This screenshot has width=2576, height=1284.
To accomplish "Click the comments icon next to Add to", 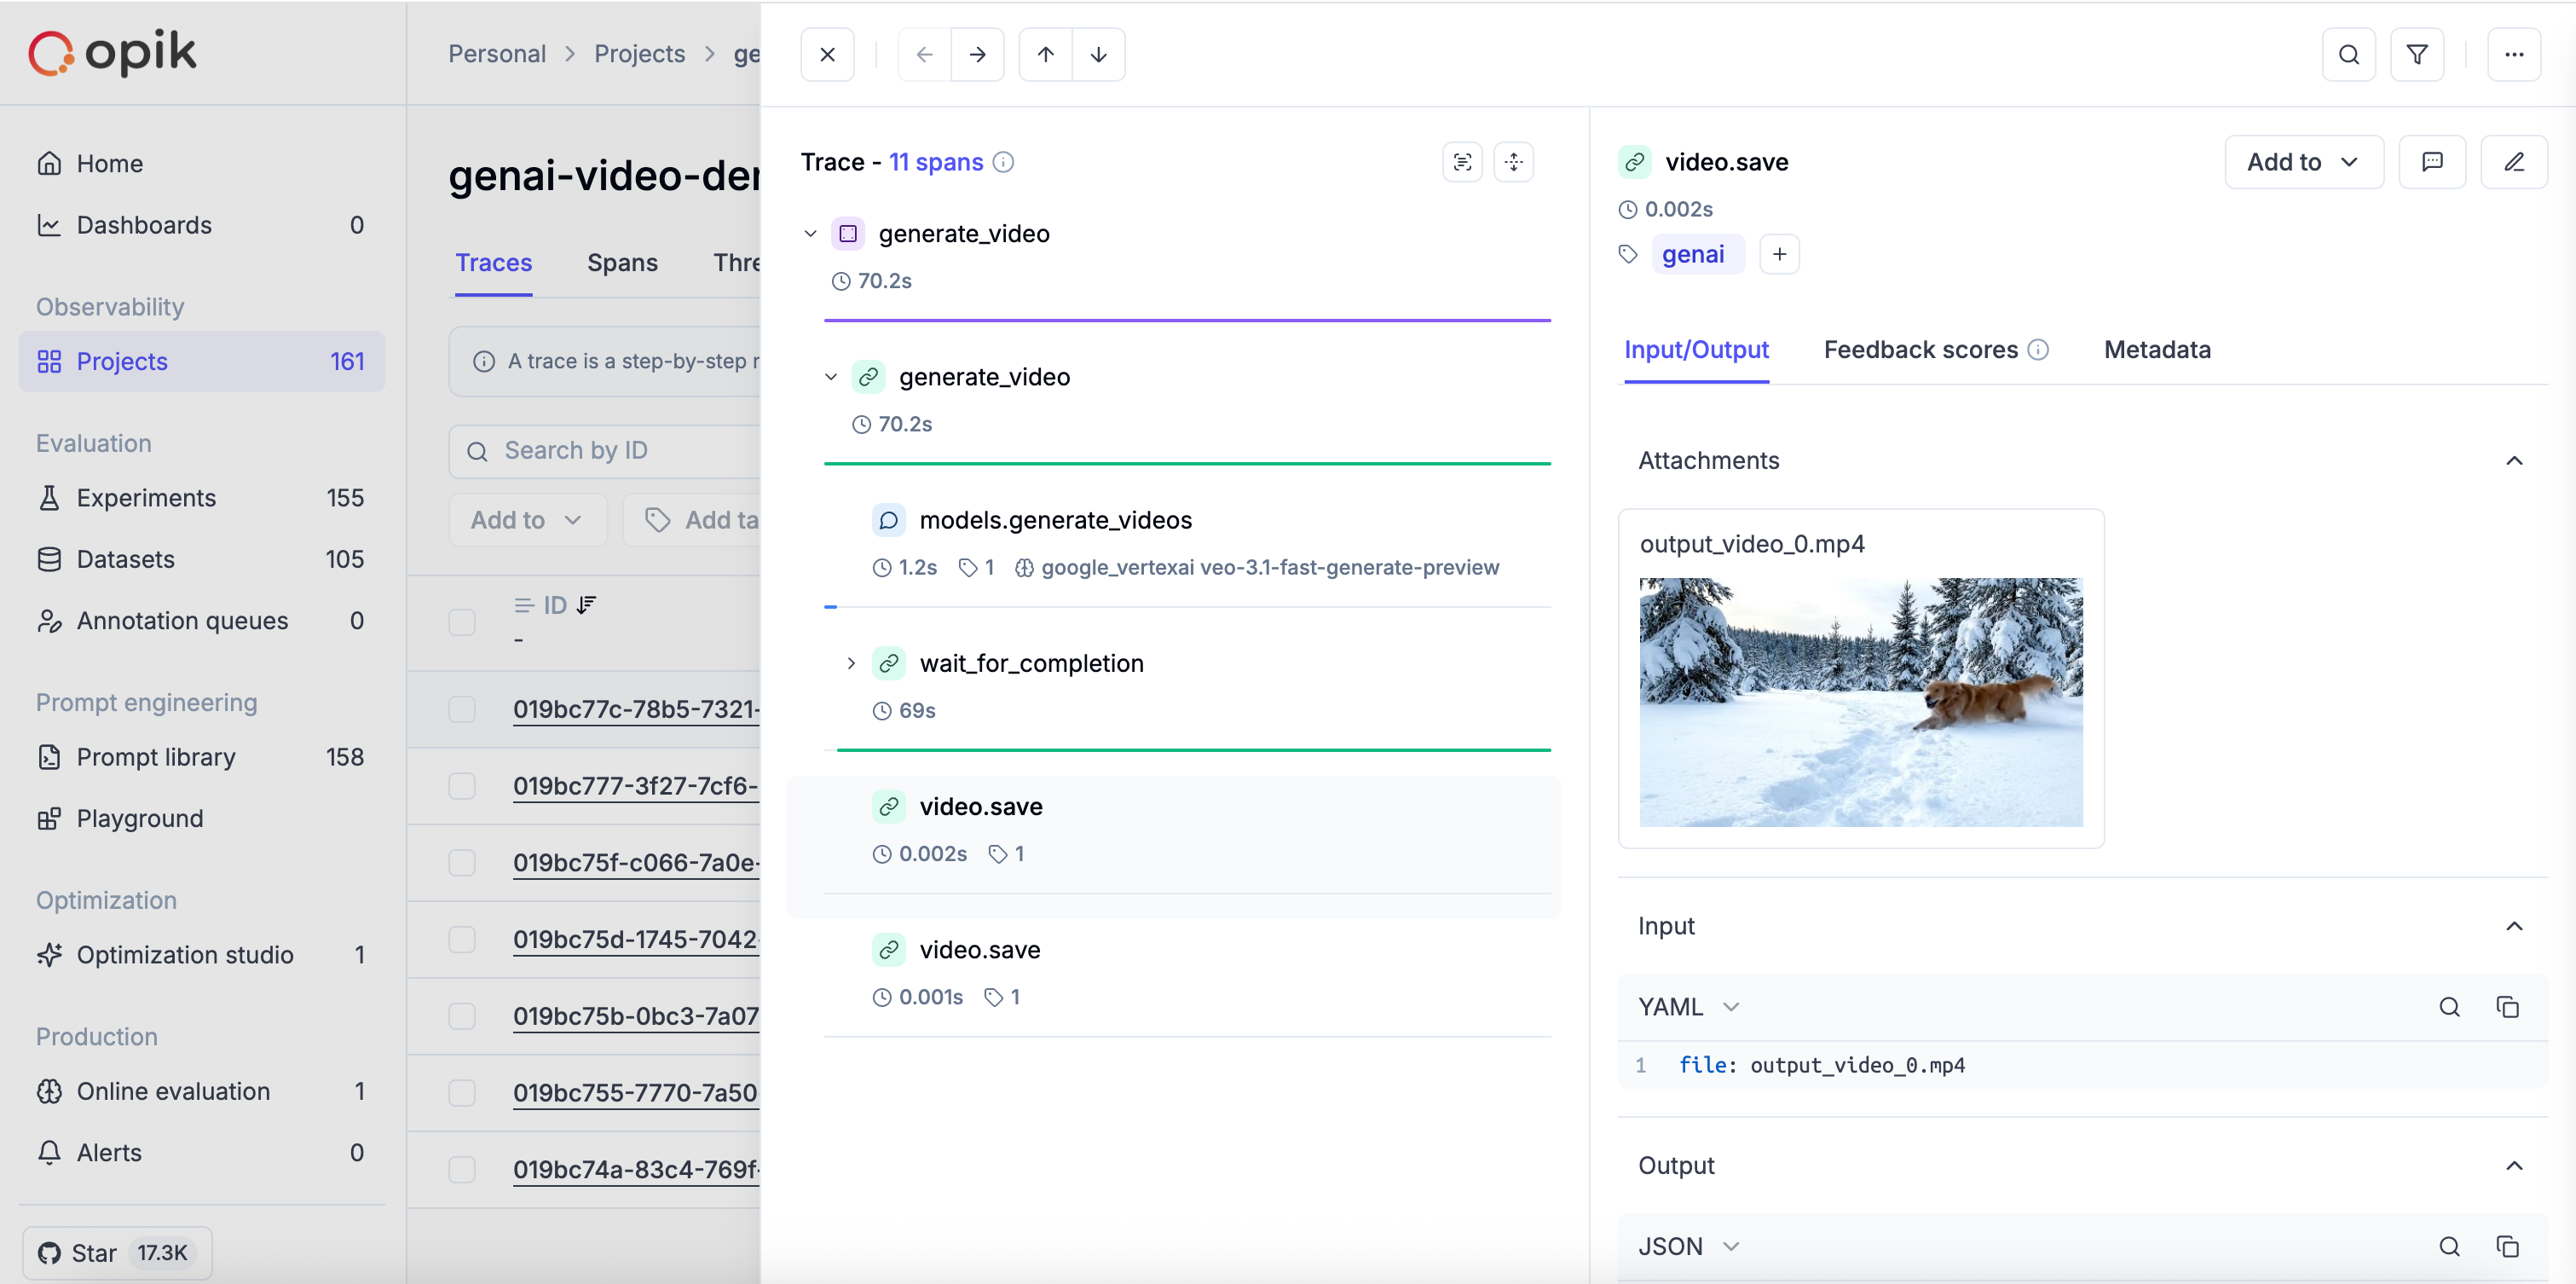I will pyautogui.click(x=2431, y=162).
